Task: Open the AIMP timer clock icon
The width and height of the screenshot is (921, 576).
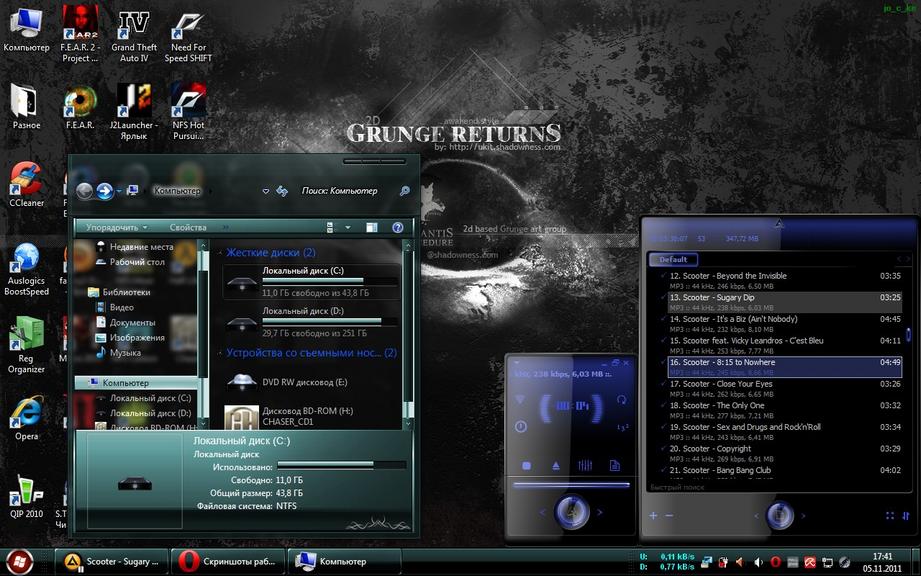Action: [520, 427]
